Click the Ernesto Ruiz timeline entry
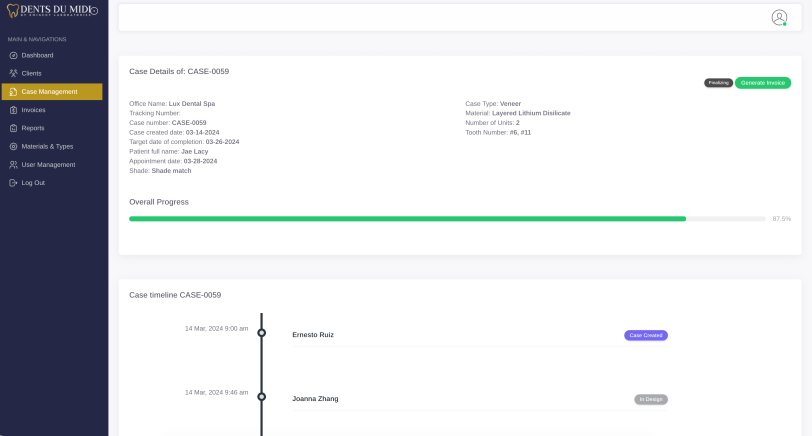 pyautogui.click(x=313, y=335)
